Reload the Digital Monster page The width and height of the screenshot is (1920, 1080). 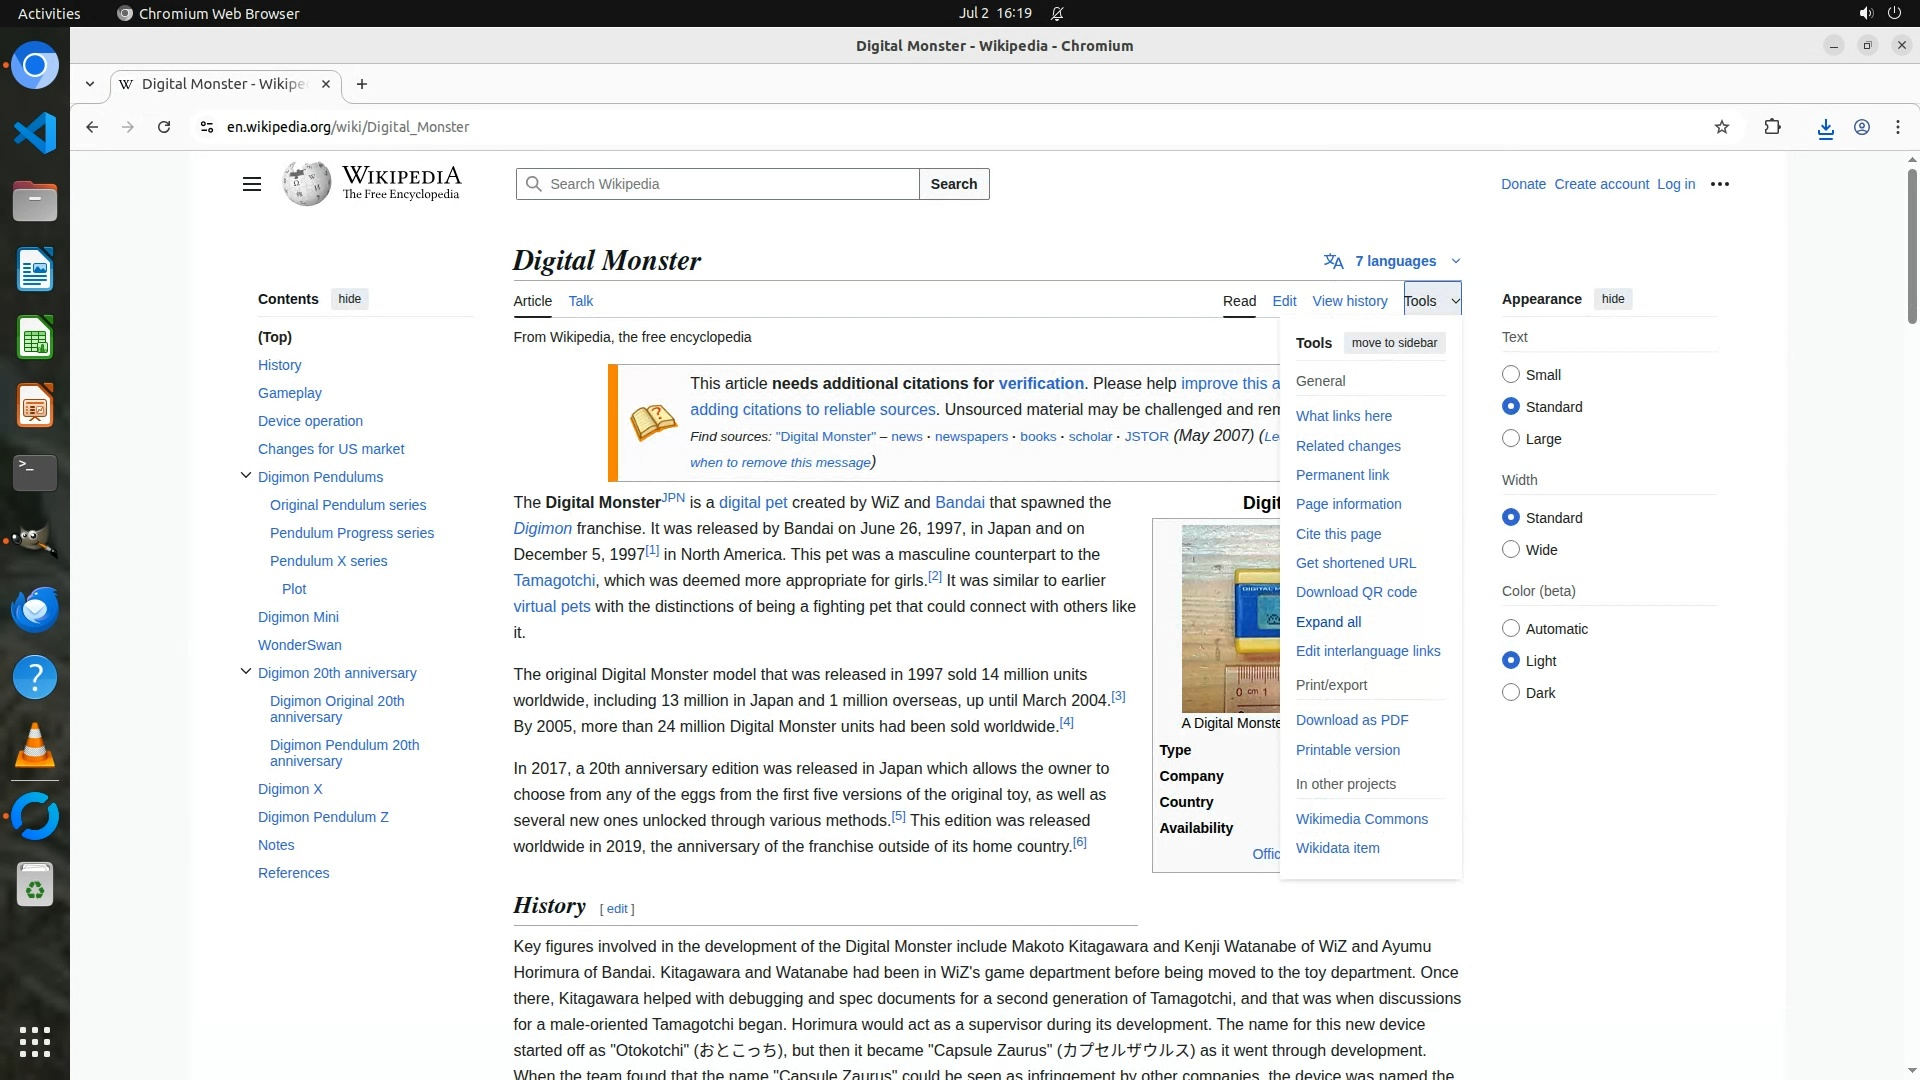164,127
